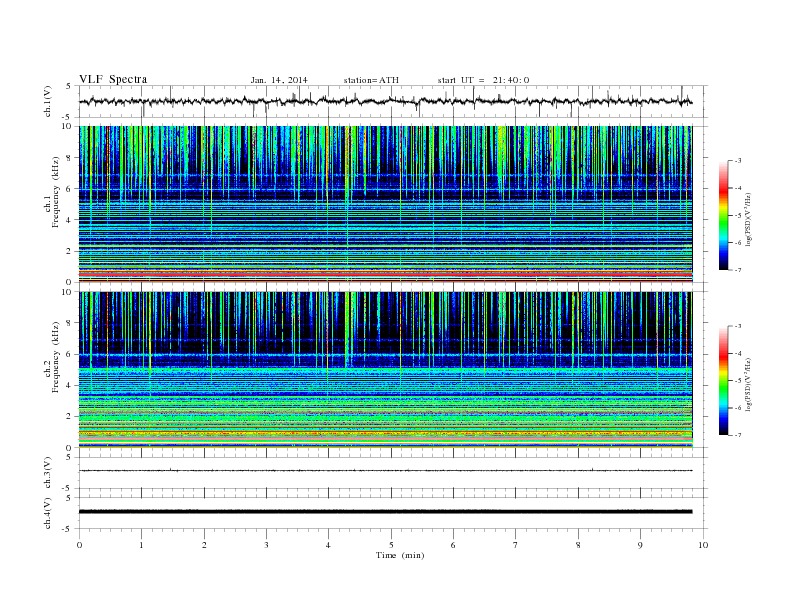Click tick label "0" on the Time axis

pyautogui.click(x=79, y=545)
